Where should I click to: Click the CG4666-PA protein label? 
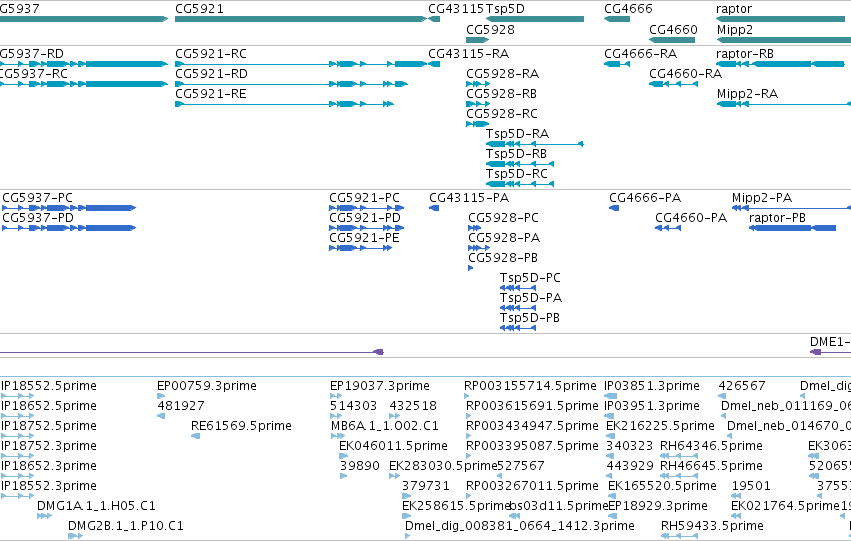coord(645,198)
